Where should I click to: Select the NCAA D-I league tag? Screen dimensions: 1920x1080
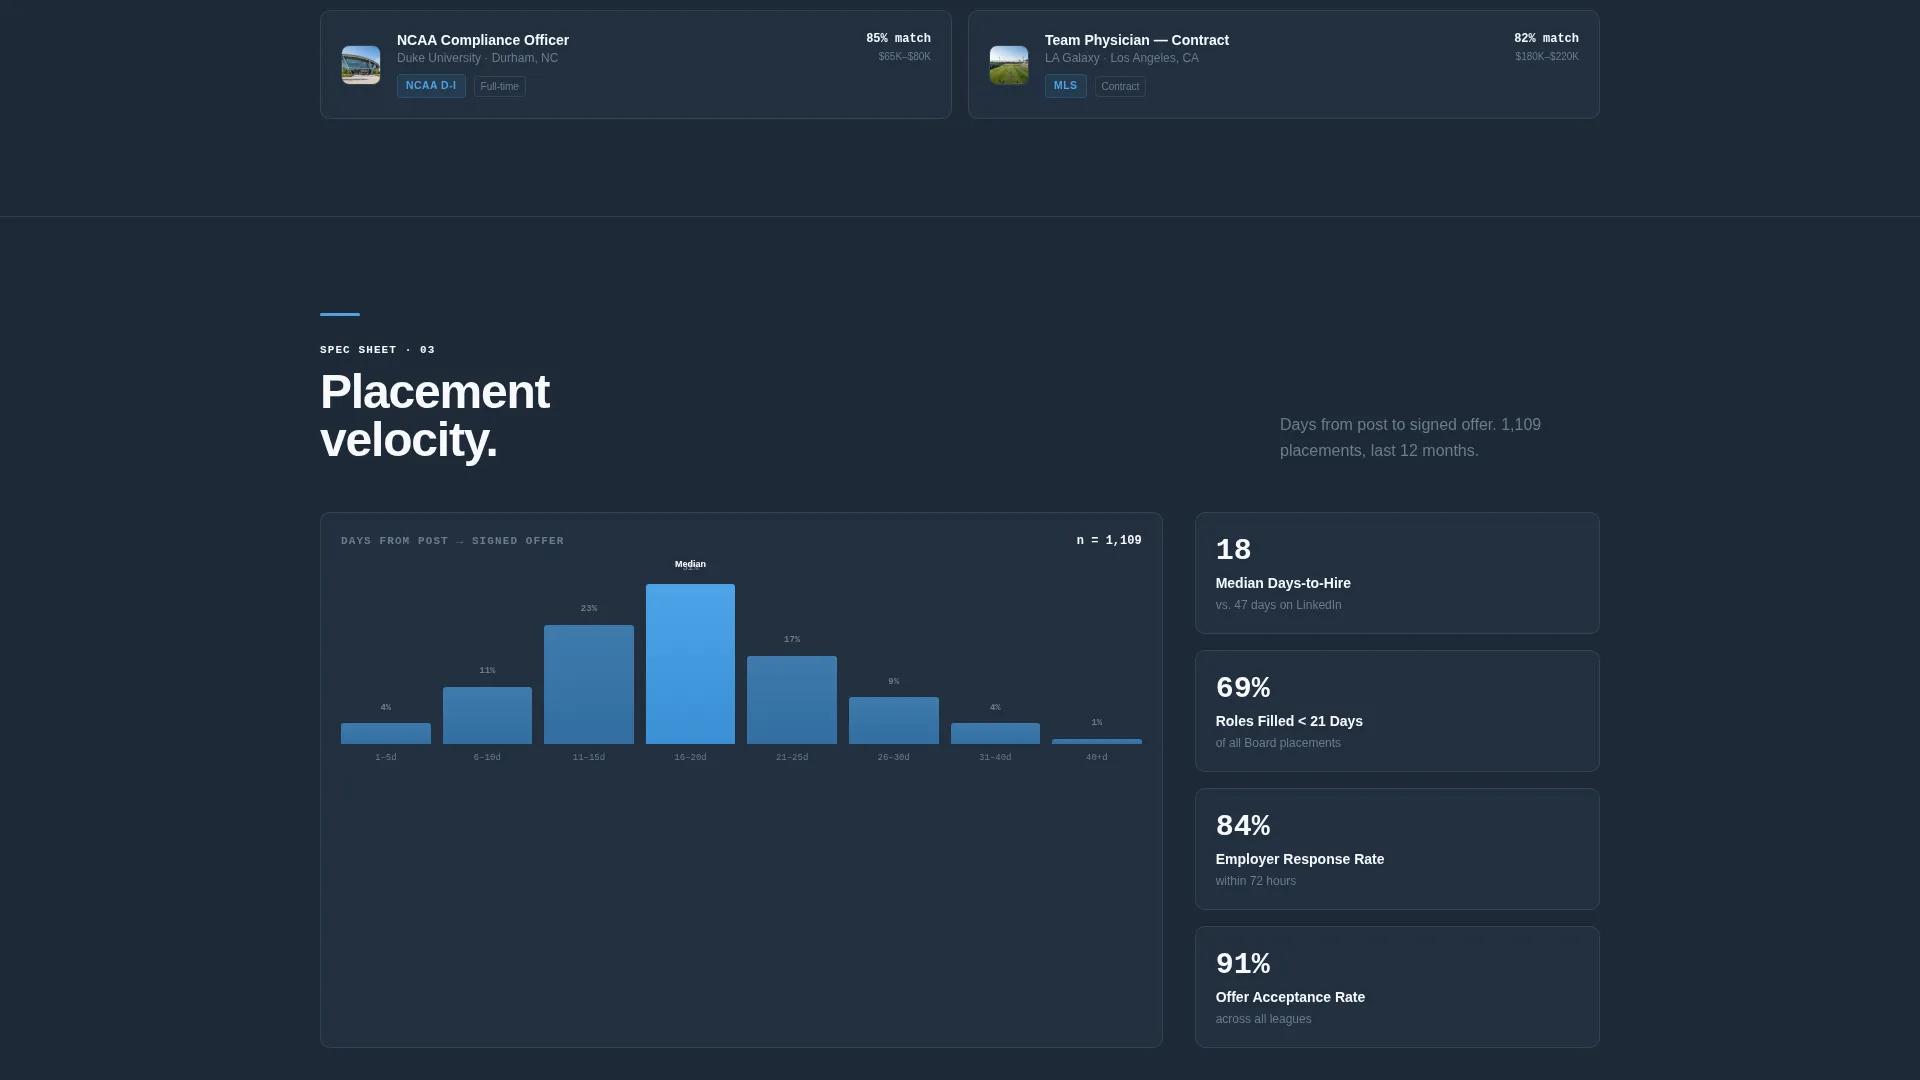click(x=431, y=86)
